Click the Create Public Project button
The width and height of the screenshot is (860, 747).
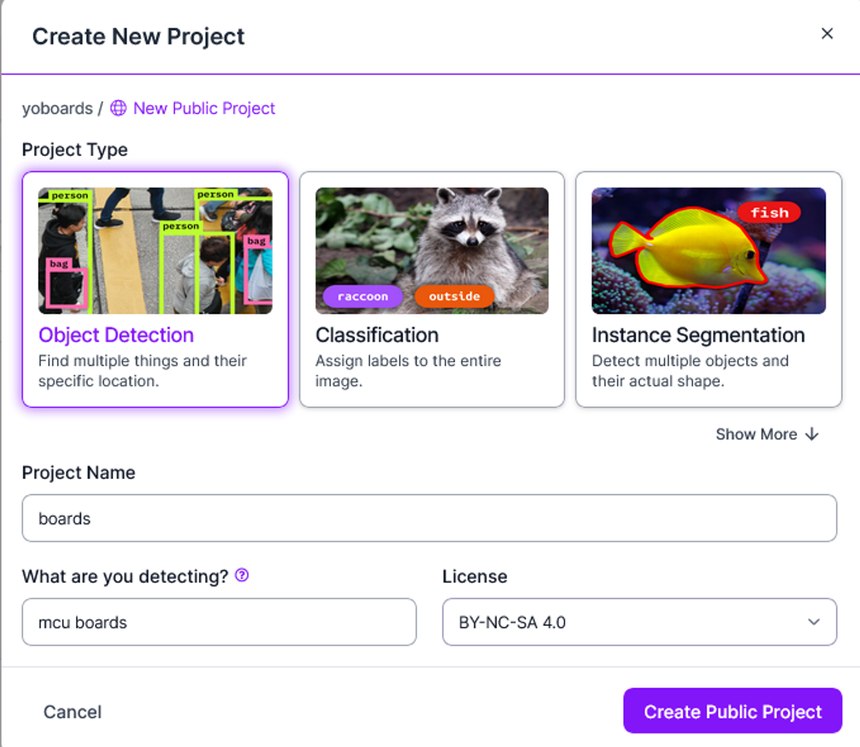(732, 711)
